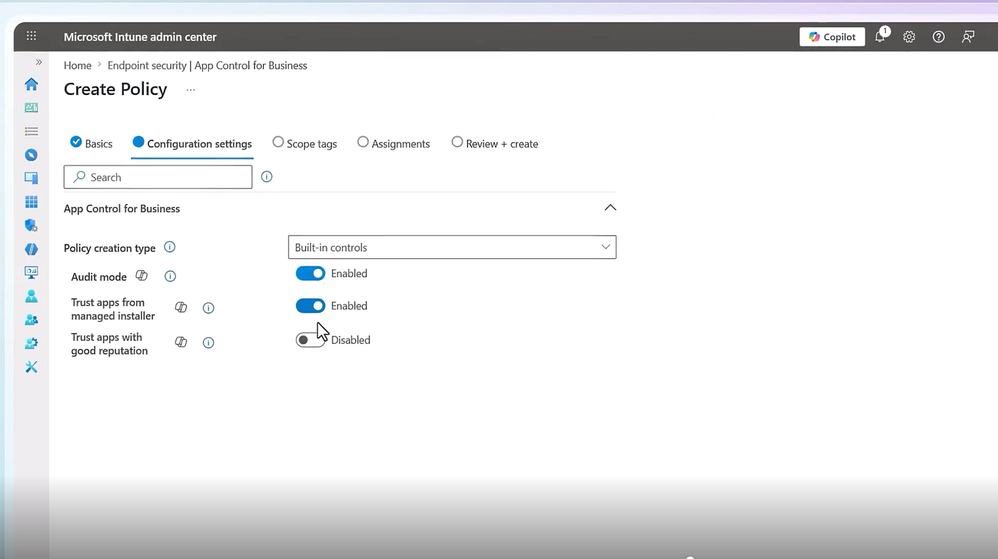Click Copilot icon for managed installer setting
This screenshot has width=998, height=559.
(x=181, y=308)
